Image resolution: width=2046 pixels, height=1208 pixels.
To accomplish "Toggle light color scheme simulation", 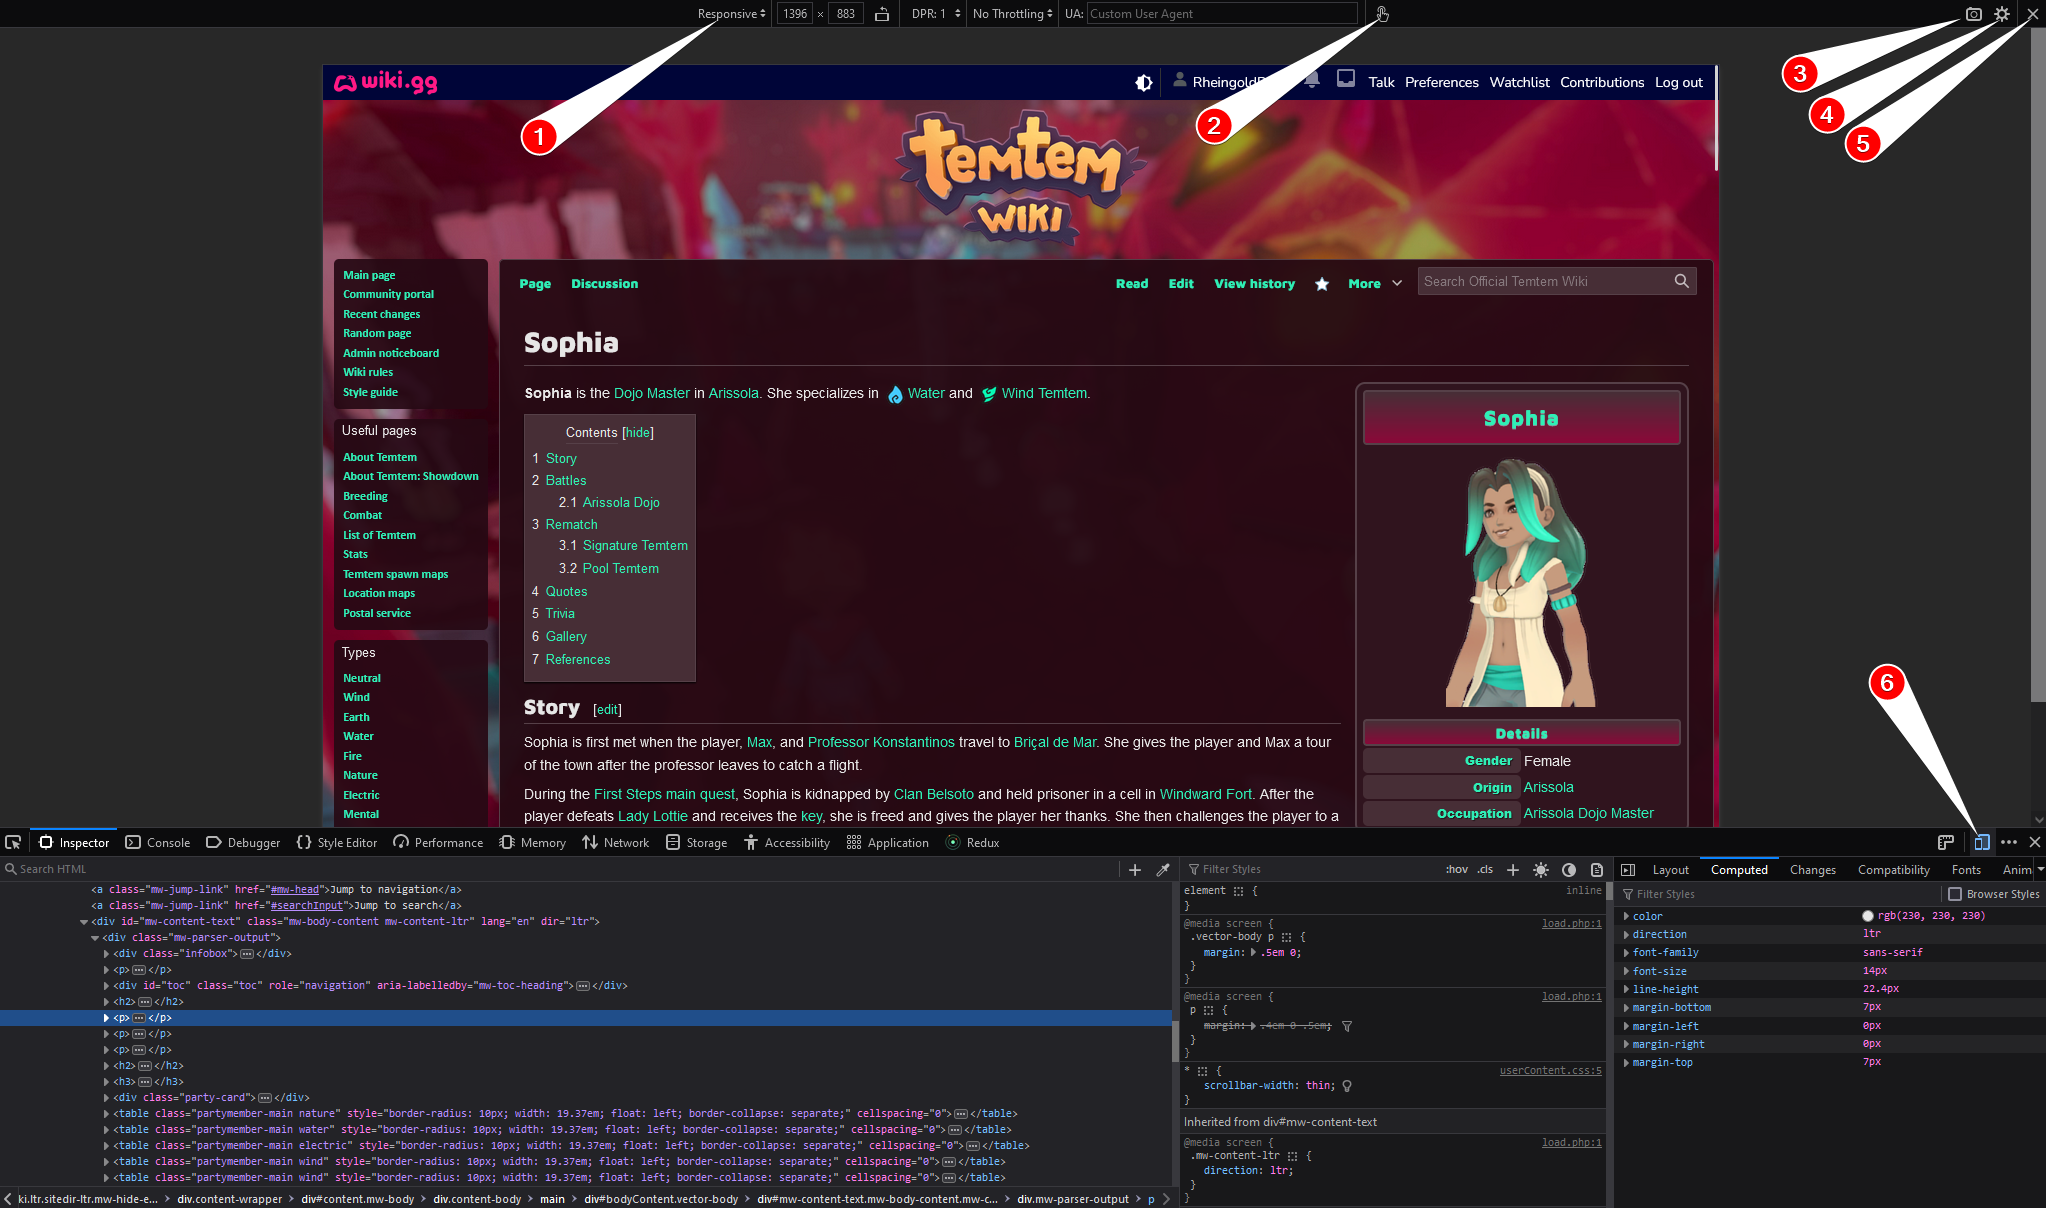I will click(x=1541, y=870).
